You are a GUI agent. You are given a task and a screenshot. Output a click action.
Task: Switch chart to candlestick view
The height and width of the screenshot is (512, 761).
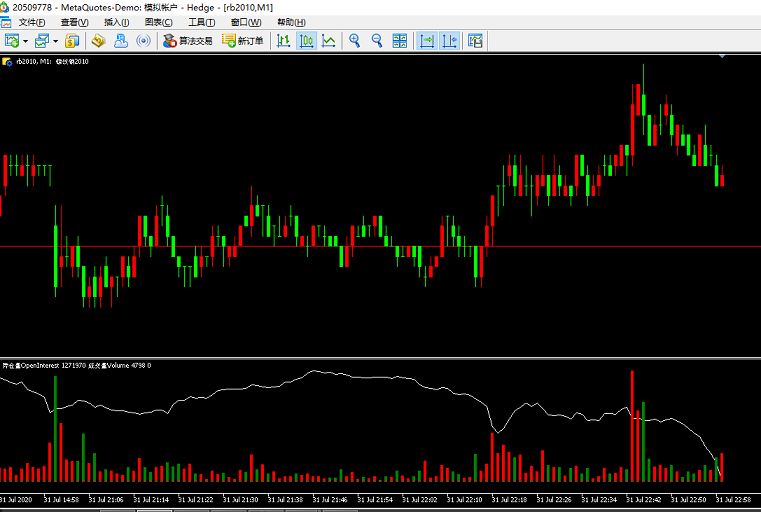tap(306, 41)
